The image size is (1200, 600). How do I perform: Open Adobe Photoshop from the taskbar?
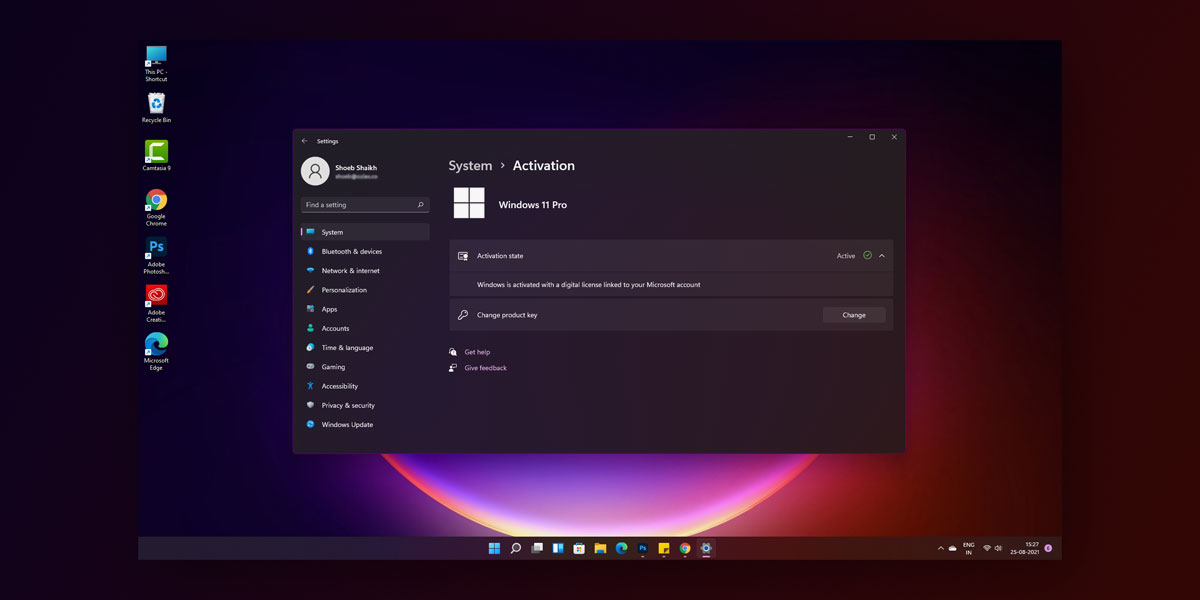642,548
